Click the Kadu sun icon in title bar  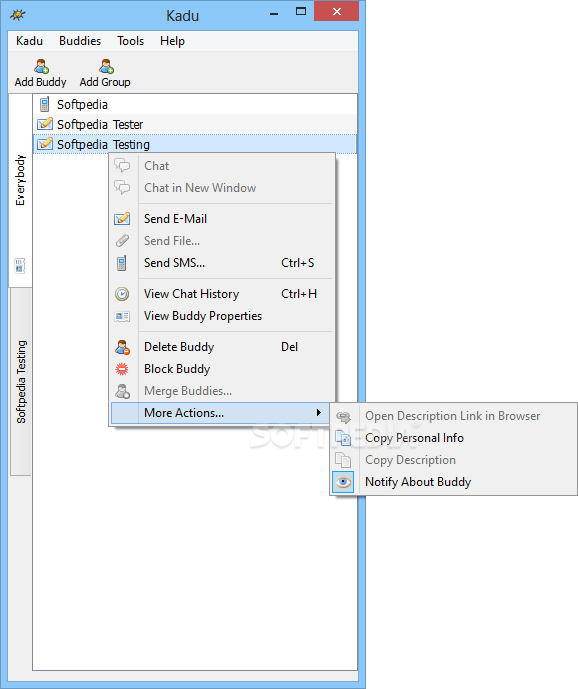(18, 15)
